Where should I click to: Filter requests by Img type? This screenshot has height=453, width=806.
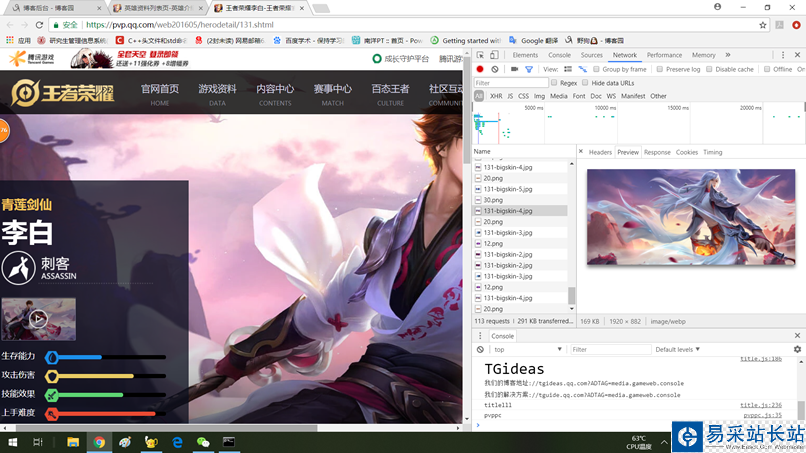coord(539,96)
